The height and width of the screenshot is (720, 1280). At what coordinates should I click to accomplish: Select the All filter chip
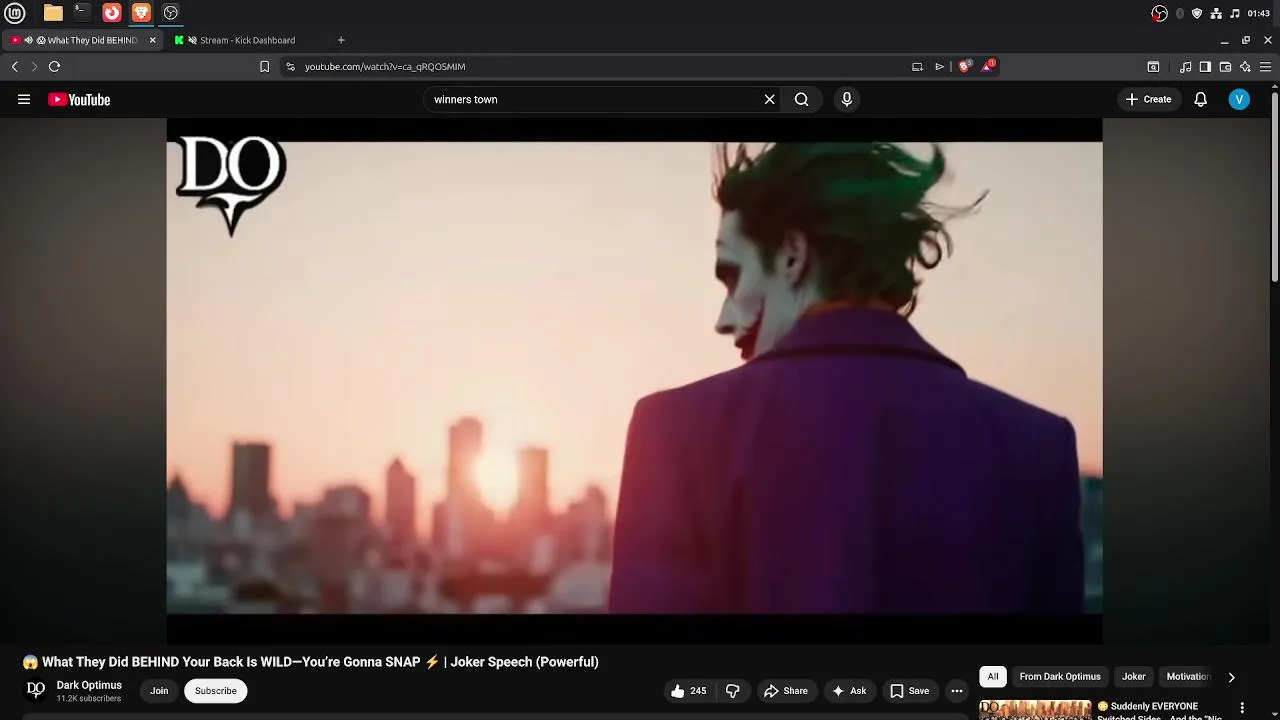993,677
